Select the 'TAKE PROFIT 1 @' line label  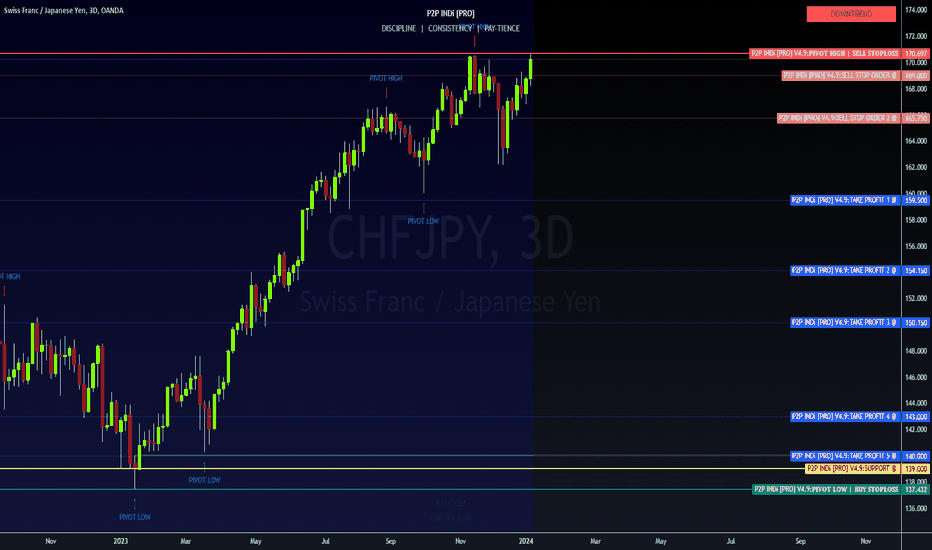(x=845, y=200)
